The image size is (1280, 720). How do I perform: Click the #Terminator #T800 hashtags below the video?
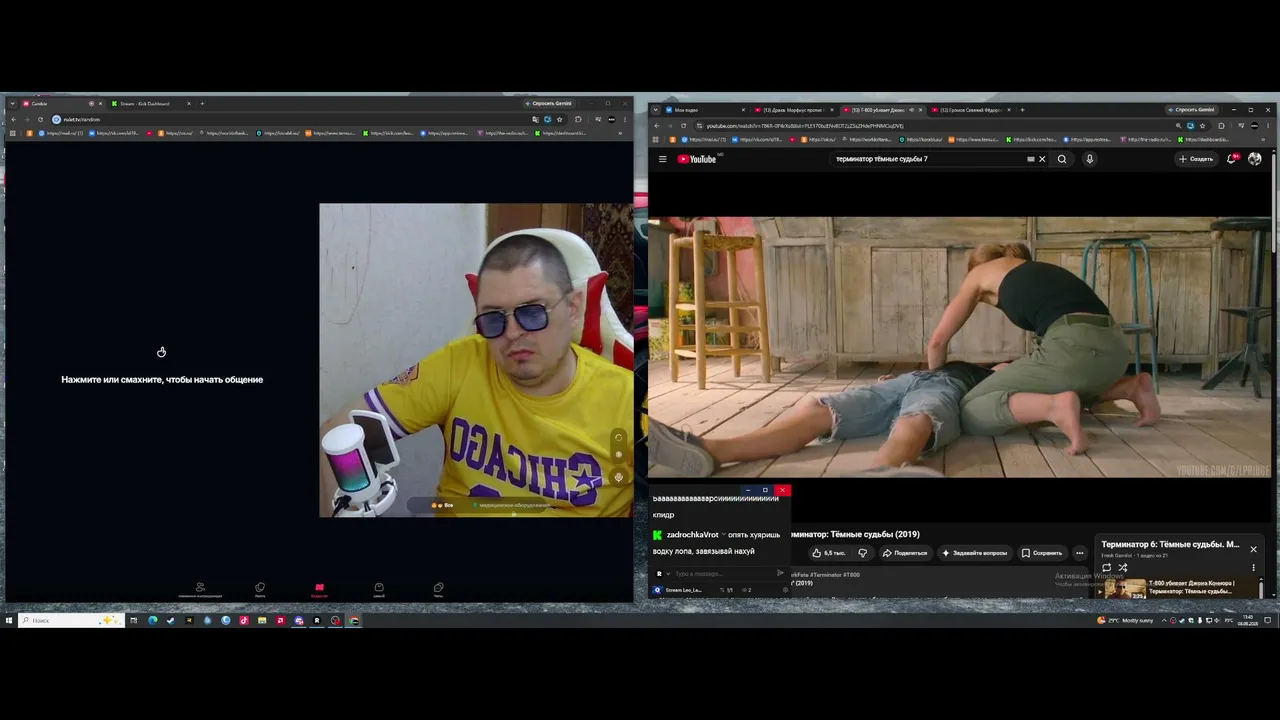click(x=833, y=575)
